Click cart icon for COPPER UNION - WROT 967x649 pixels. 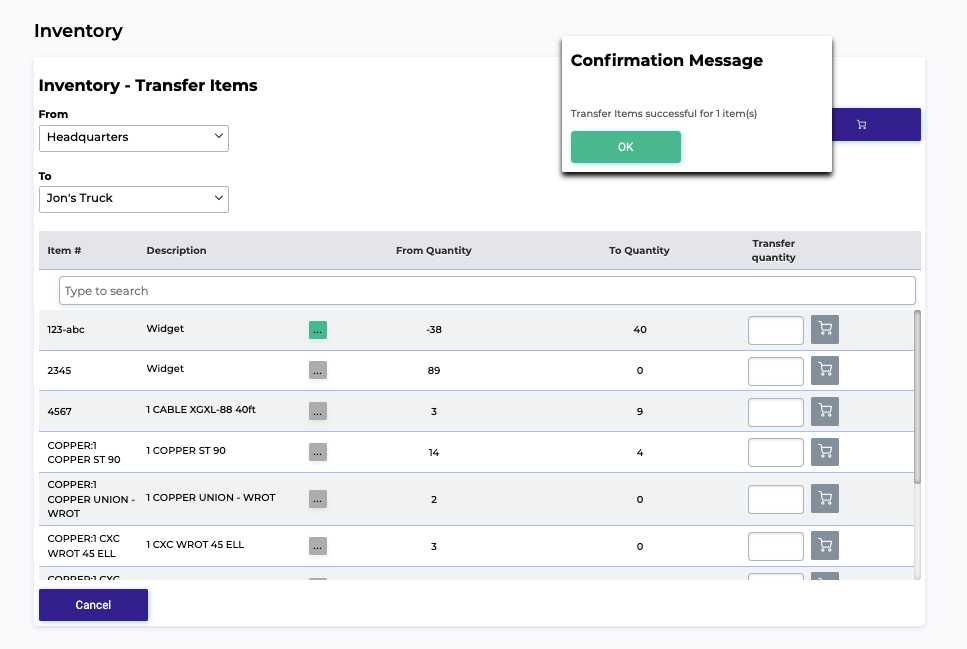click(x=824, y=499)
